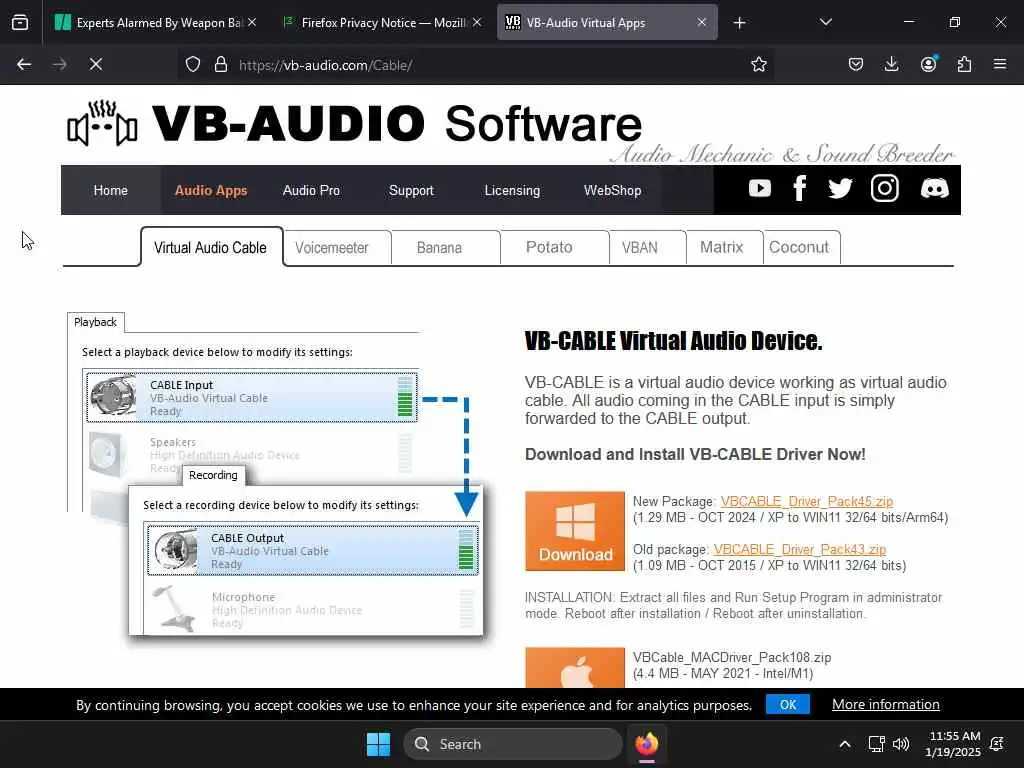Open the Support menu item
The height and width of the screenshot is (768, 1024).
[411, 190]
